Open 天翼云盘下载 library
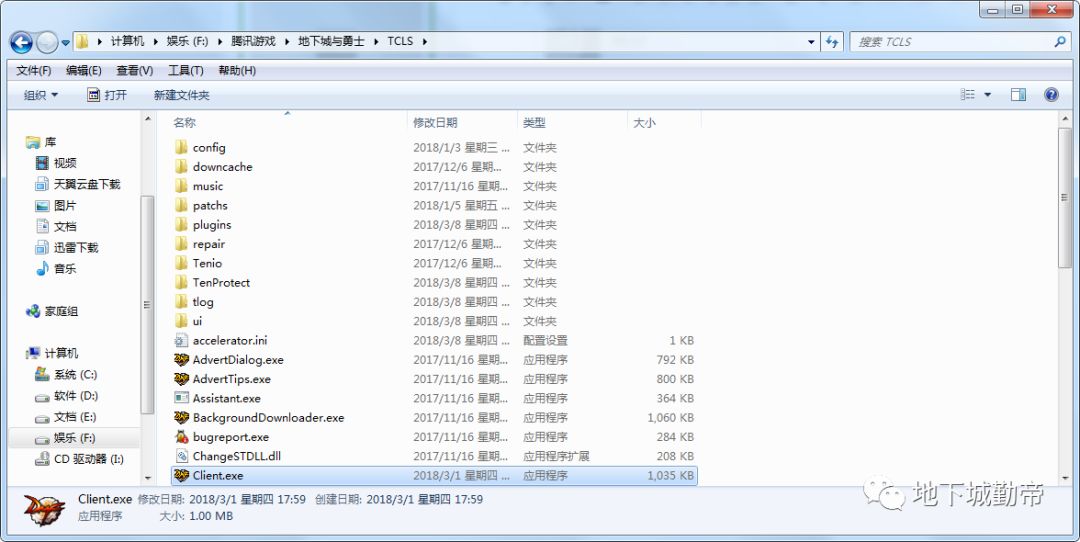 click(79, 184)
